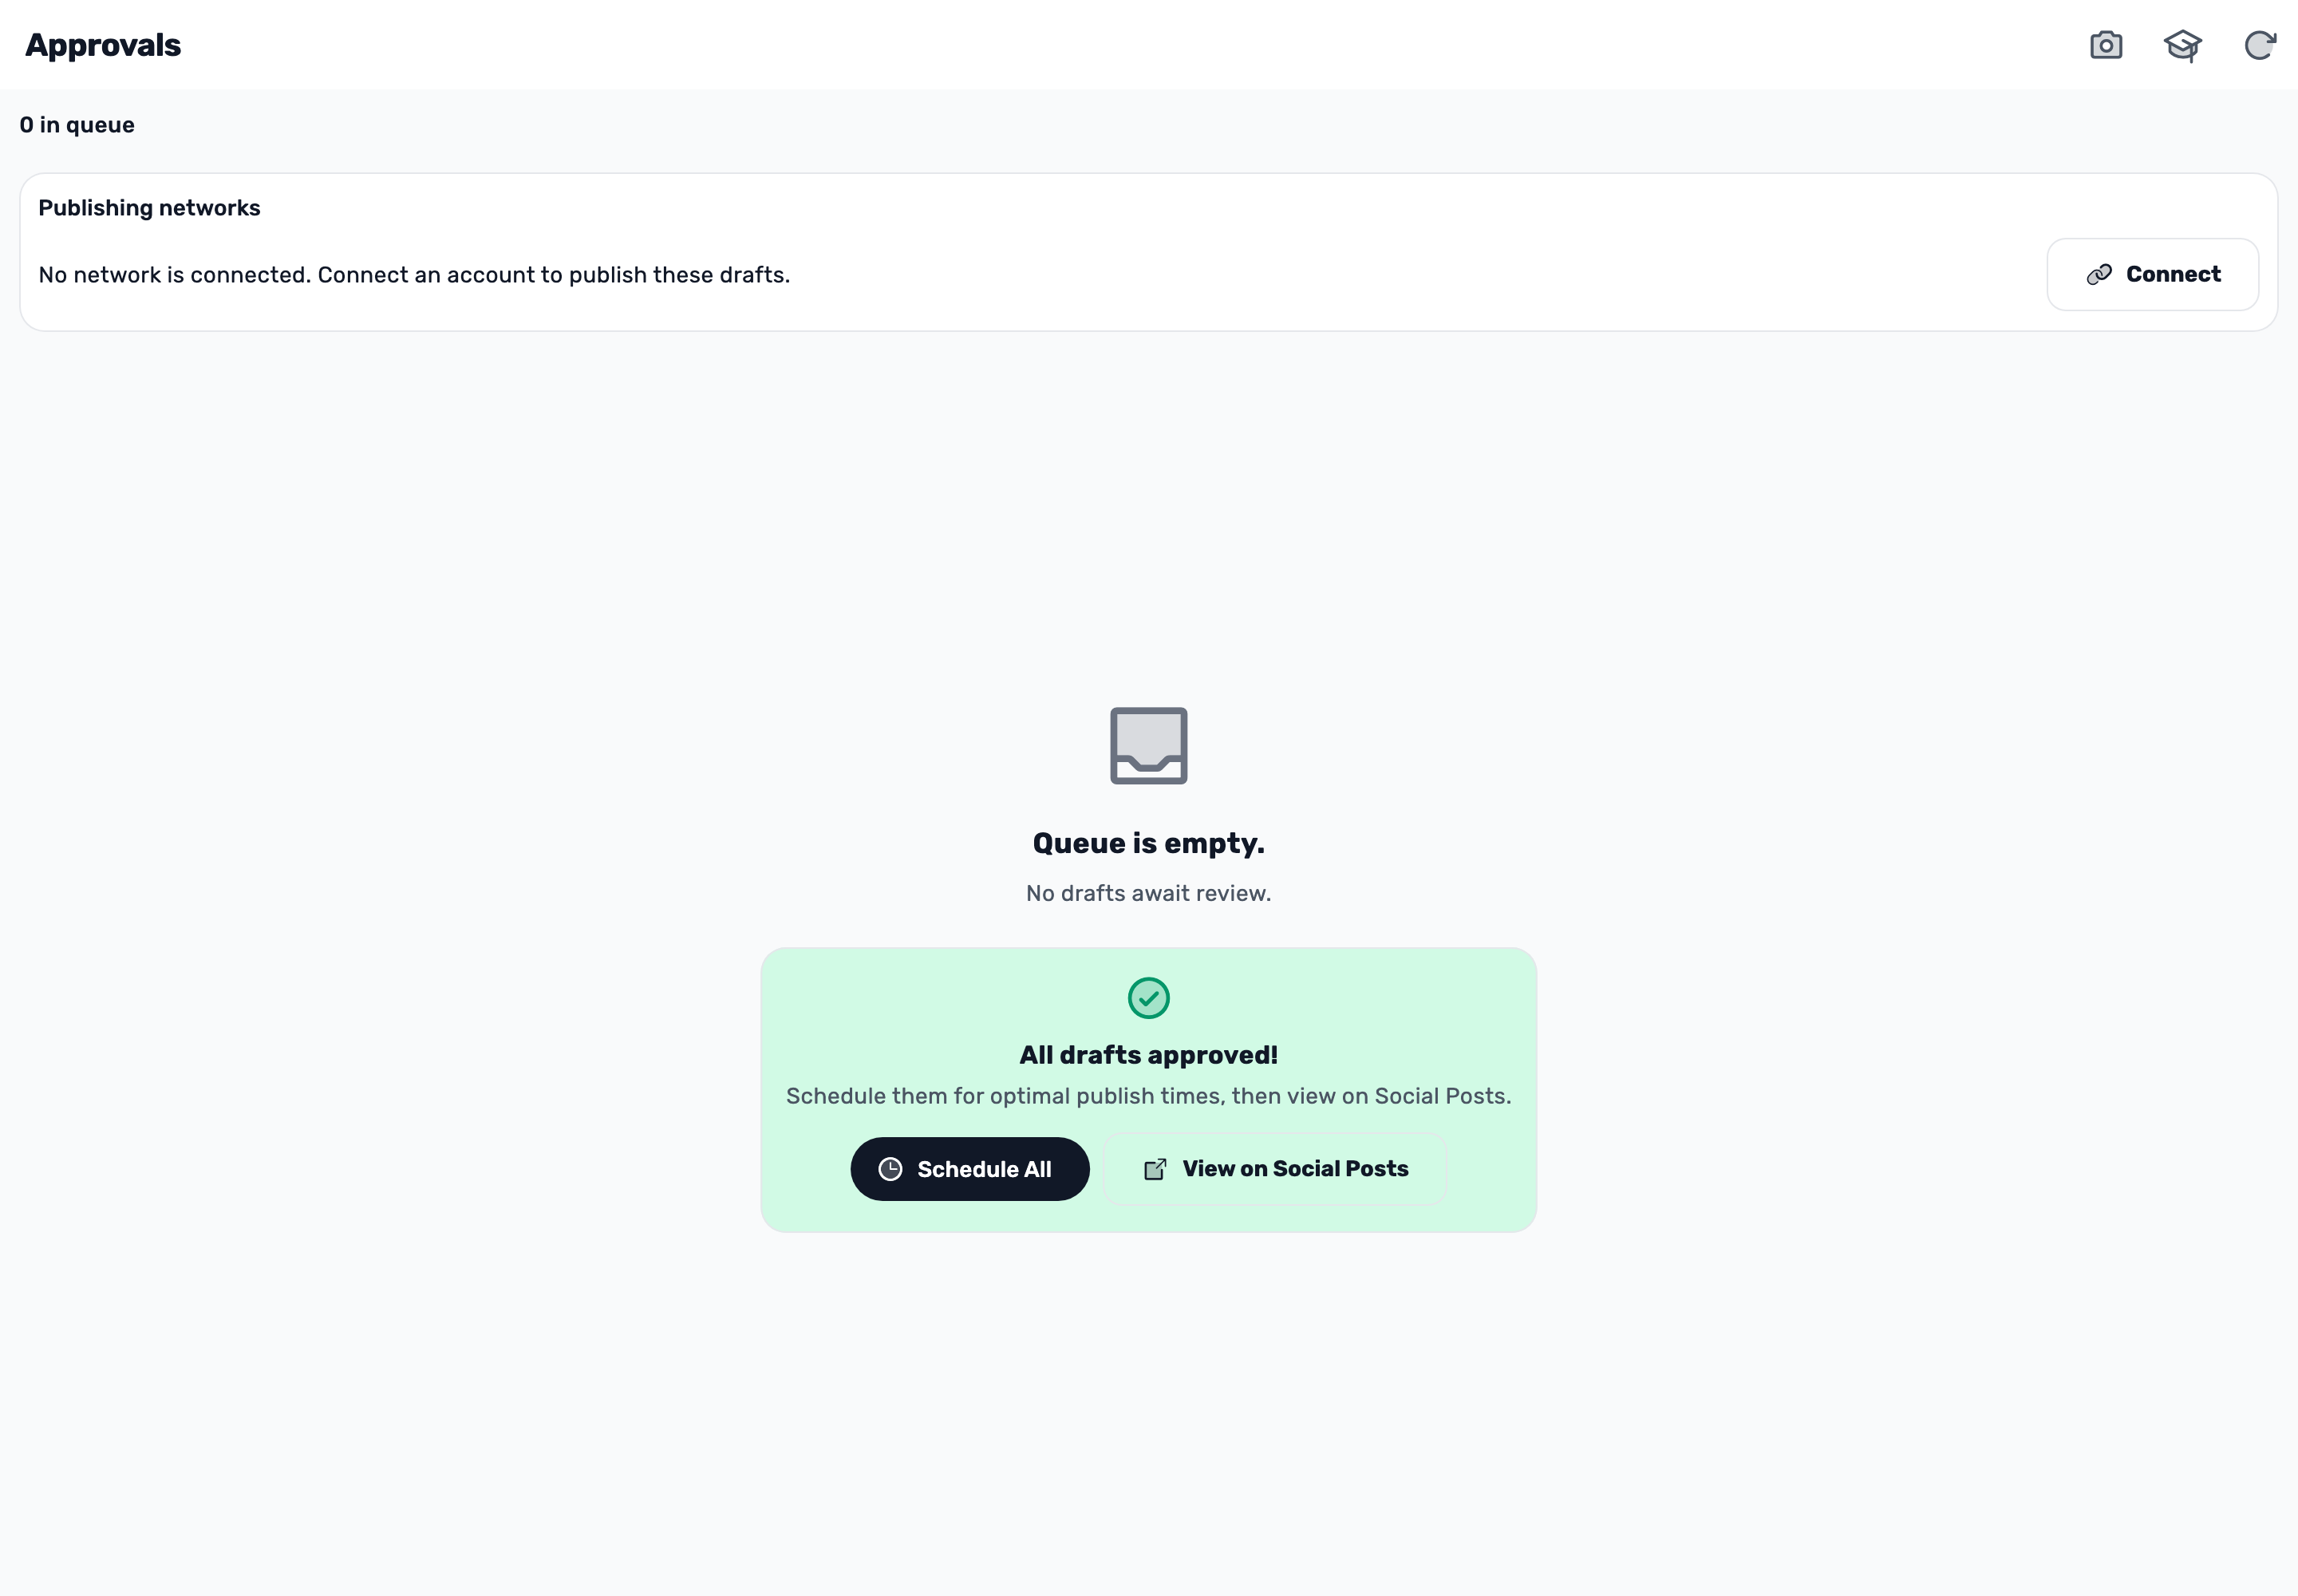The height and width of the screenshot is (1596, 2298).
Task: Open the graduation cap tutorial icon
Action: tap(2183, 45)
